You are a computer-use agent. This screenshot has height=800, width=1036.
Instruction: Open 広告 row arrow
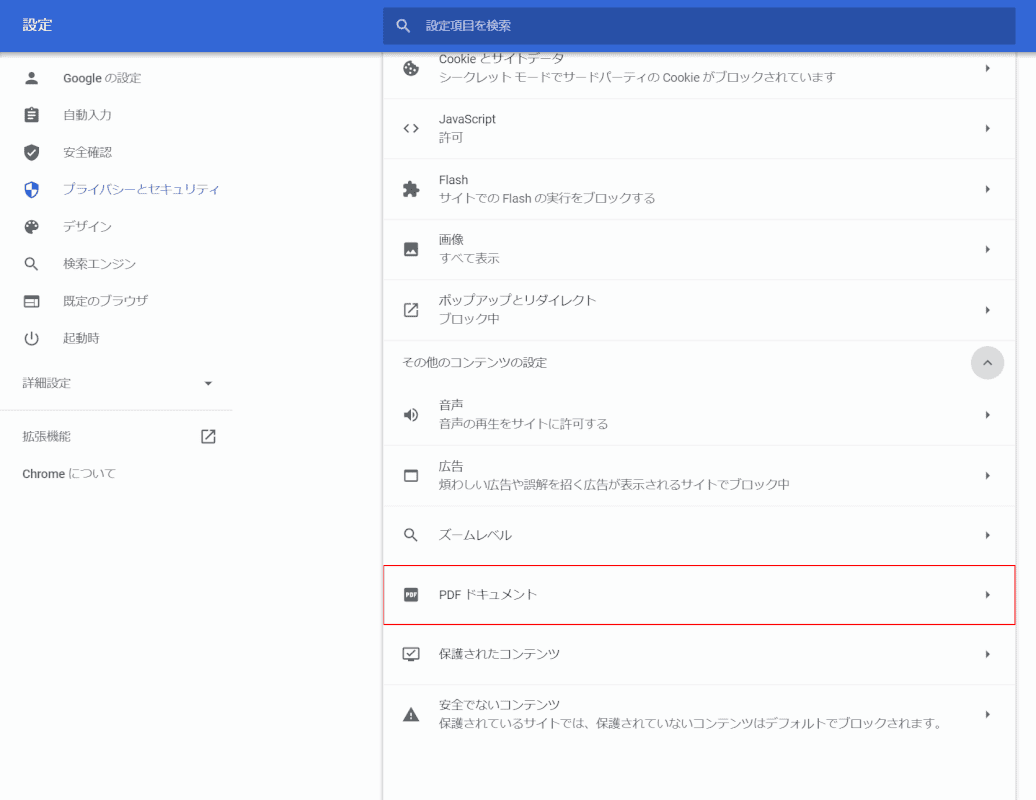click(x=988, y=476)
